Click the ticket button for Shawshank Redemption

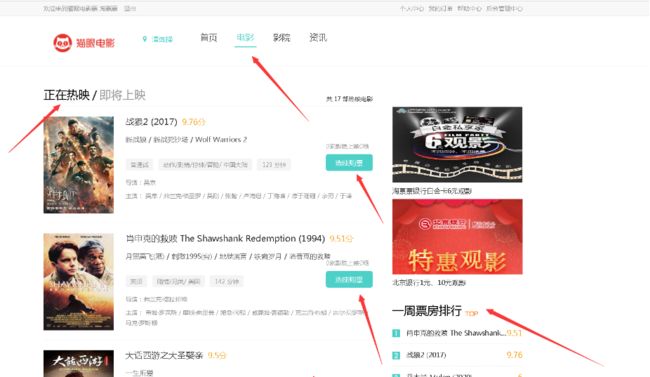(x=349, y=280)
